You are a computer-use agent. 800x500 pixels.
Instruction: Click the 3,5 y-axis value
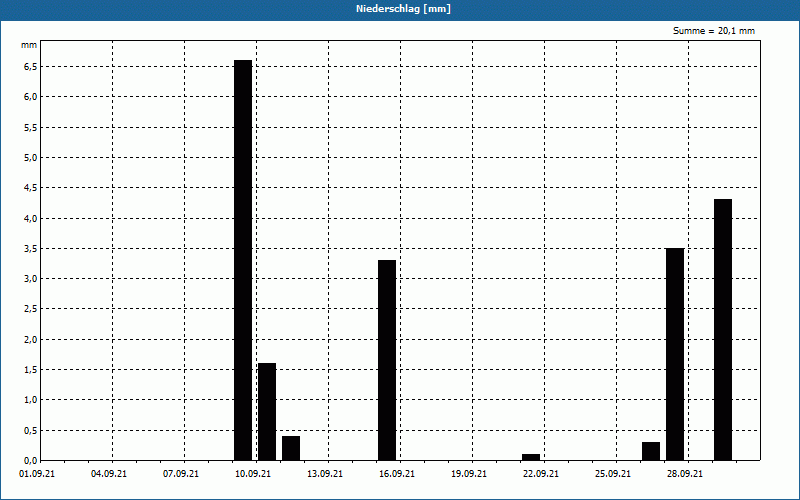click(31, 248)
